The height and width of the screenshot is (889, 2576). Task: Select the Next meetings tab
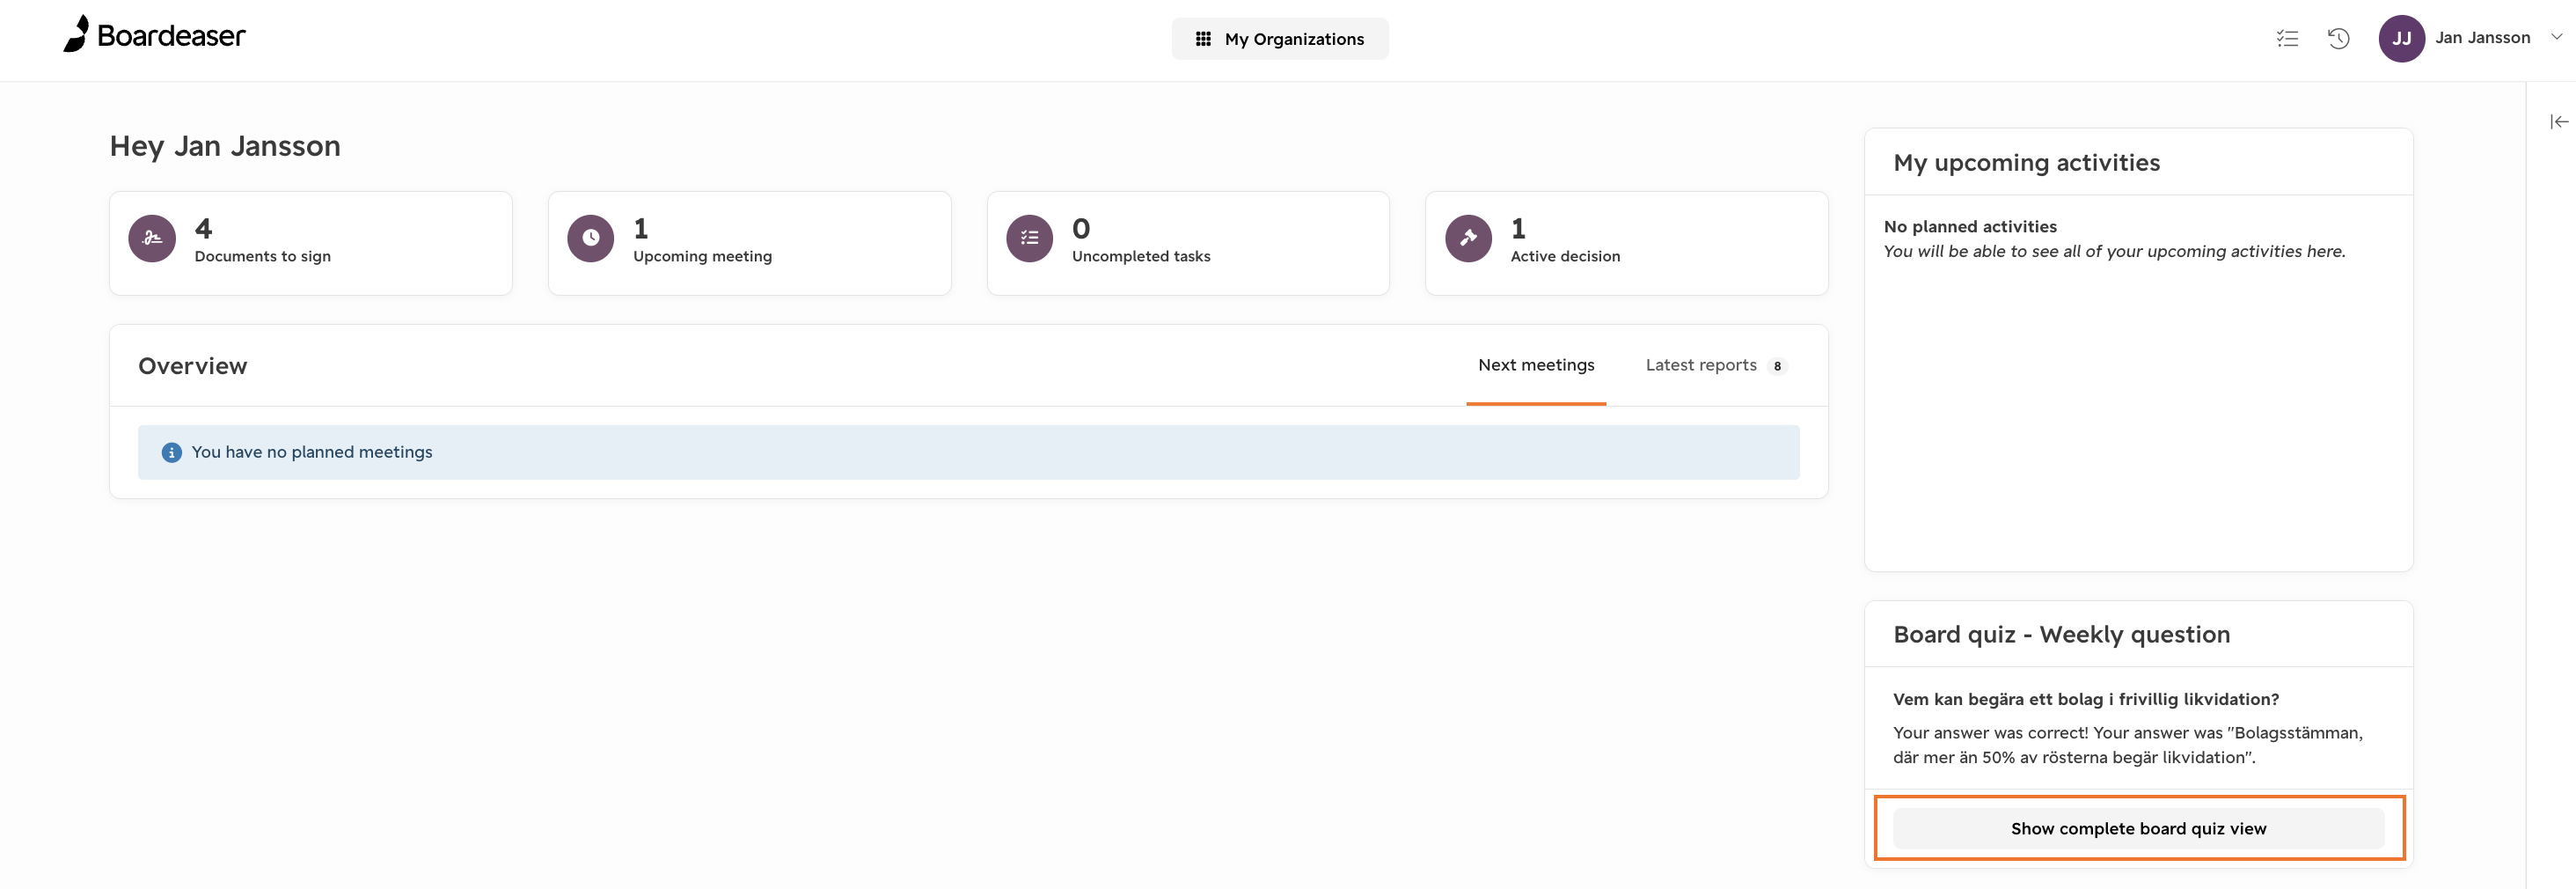tap(1536, 365)
